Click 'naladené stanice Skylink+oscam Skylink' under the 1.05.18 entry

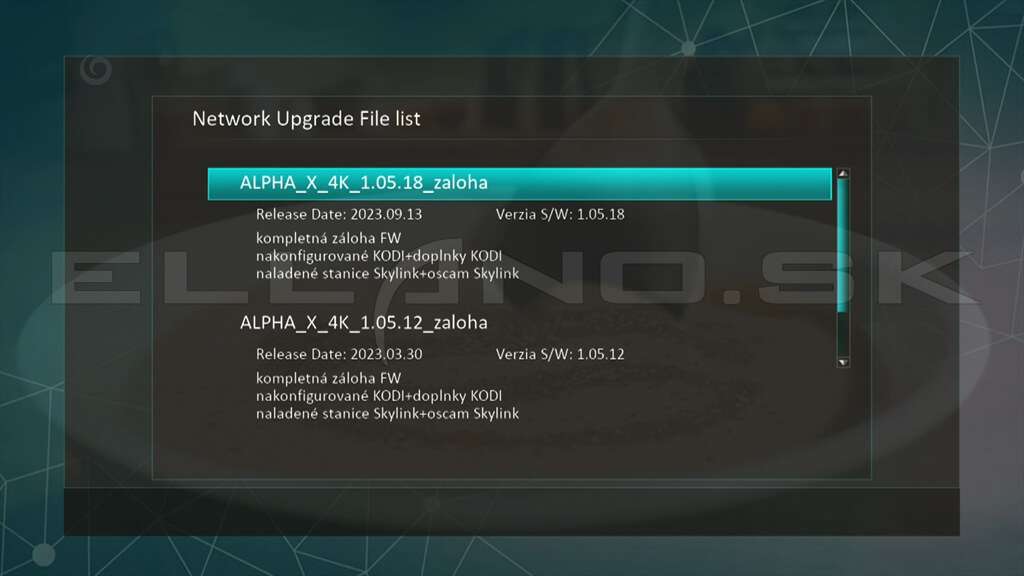click(387, 274)
